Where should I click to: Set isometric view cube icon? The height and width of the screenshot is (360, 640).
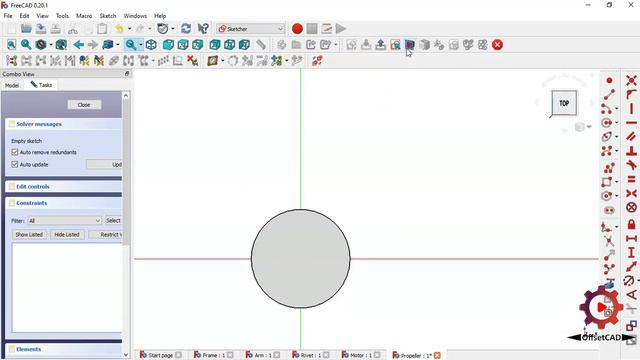[x=151, y=44]
